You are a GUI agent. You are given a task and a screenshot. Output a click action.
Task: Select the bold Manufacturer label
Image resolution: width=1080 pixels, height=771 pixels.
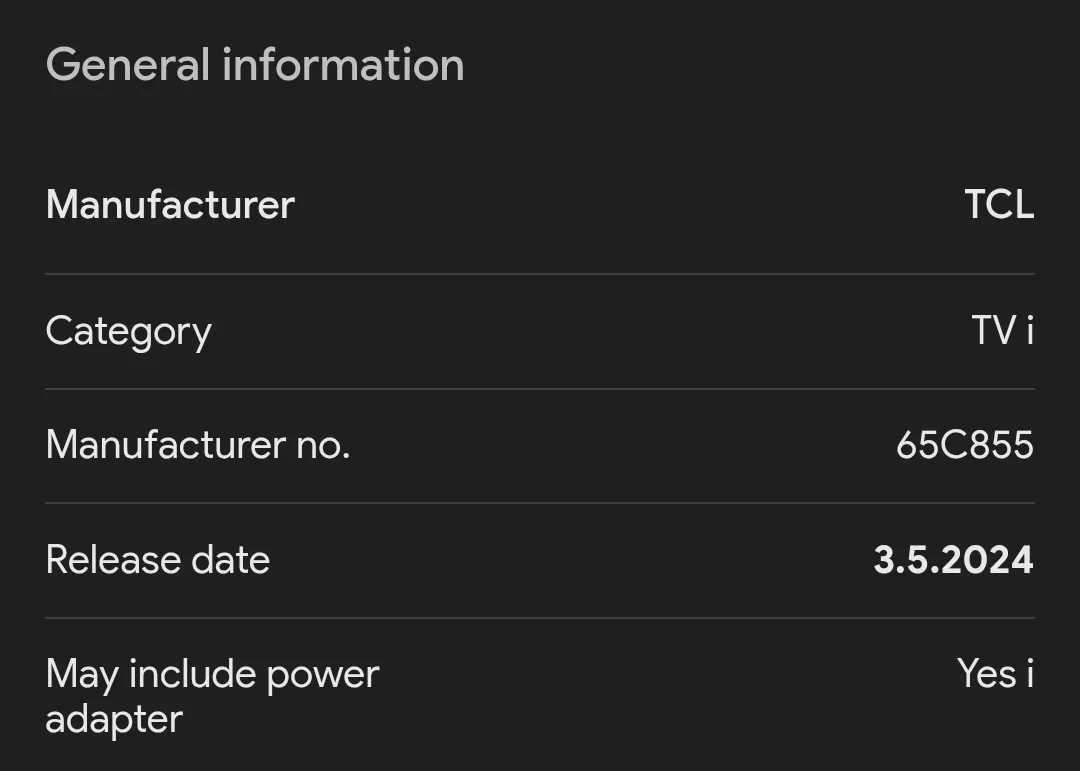coord(170,205)
